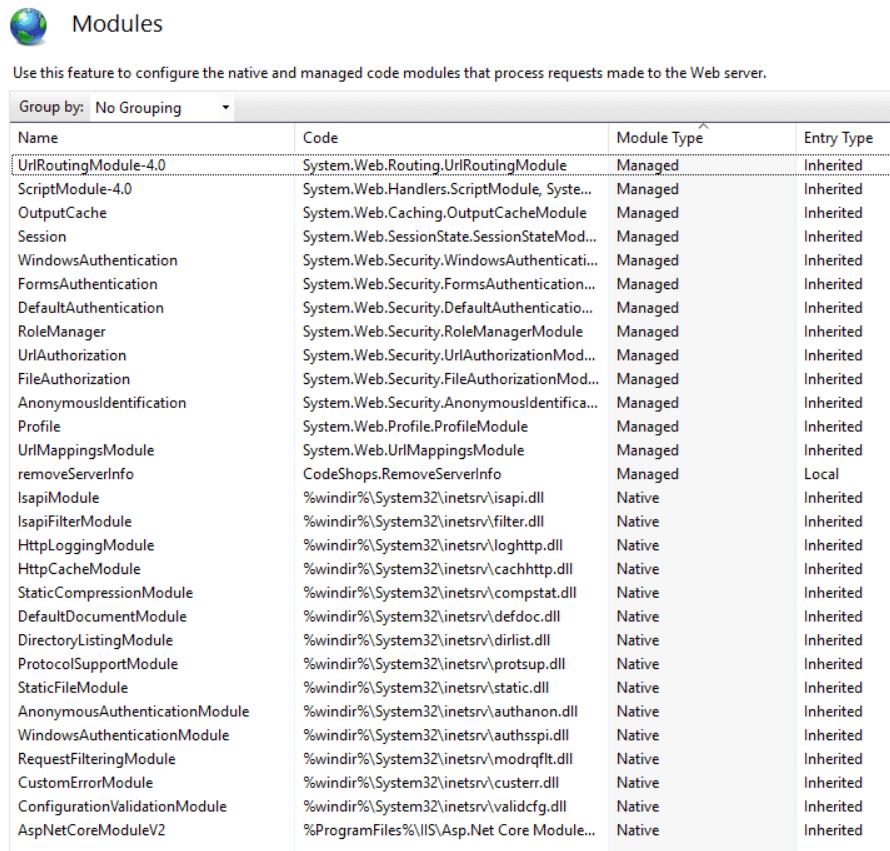Select the Session module row
This screenshot has width=890, height=851.
pyautogui.click(x=42, y=237)
